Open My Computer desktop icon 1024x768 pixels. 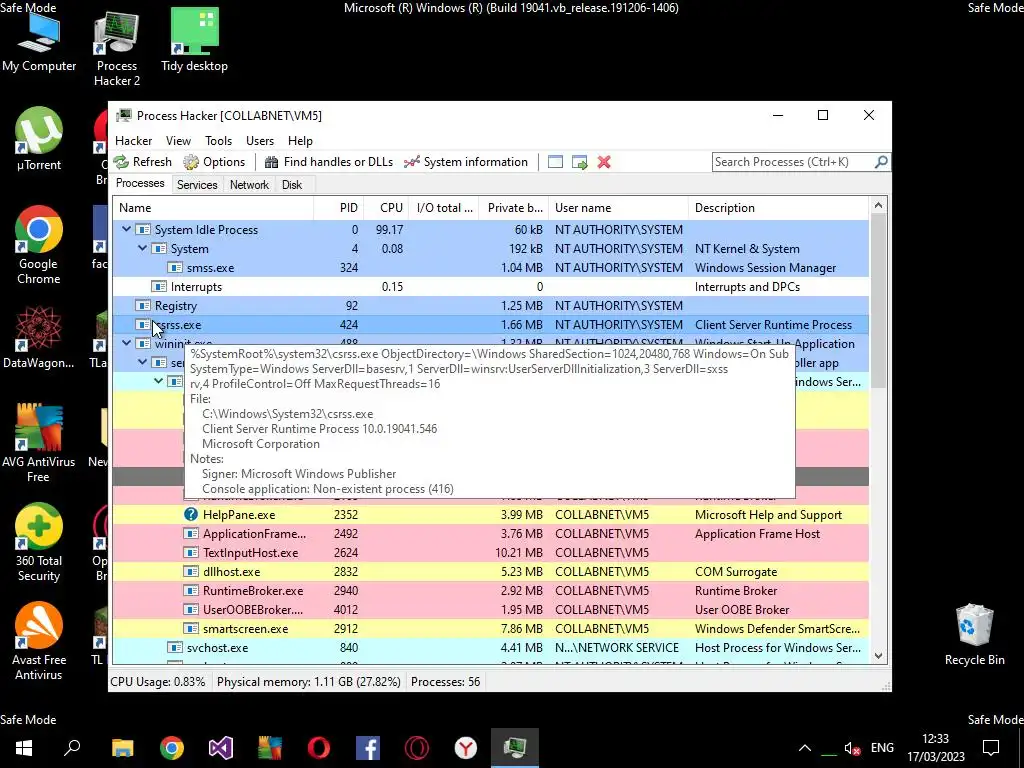pos(39,40)
